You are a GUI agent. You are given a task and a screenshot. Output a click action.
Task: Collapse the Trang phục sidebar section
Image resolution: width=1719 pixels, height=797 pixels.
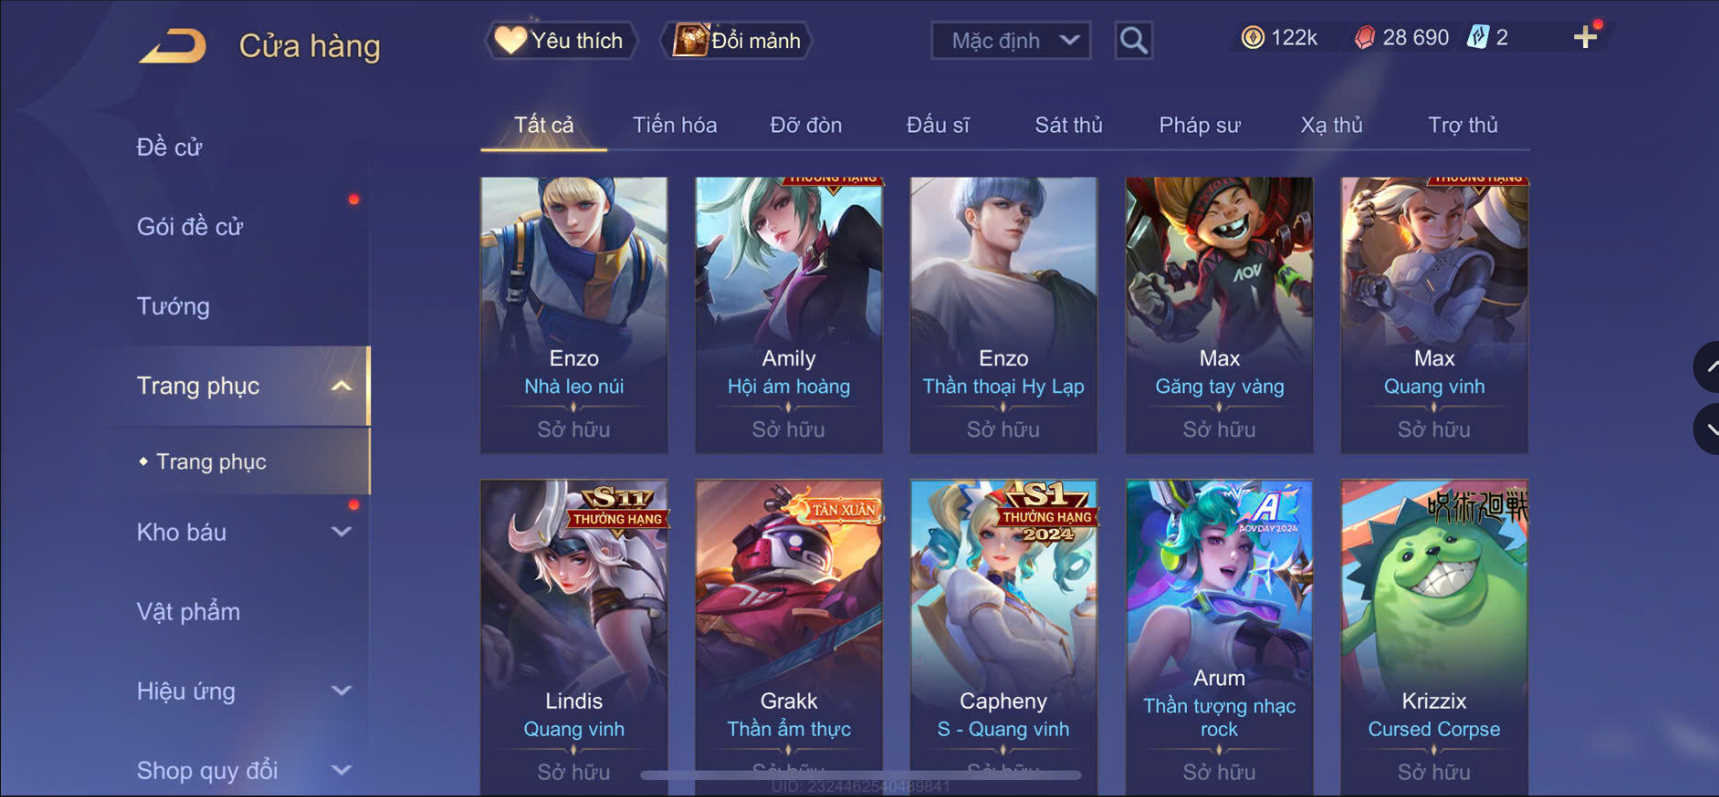(x=341, y=386)
